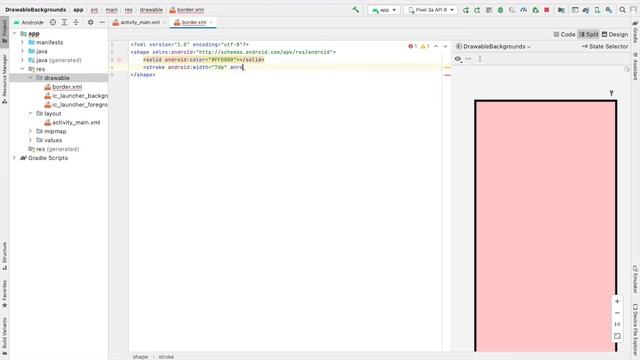Zoom out the drawable preview with minus
This screenshot has width=640, height=360.
617,313
